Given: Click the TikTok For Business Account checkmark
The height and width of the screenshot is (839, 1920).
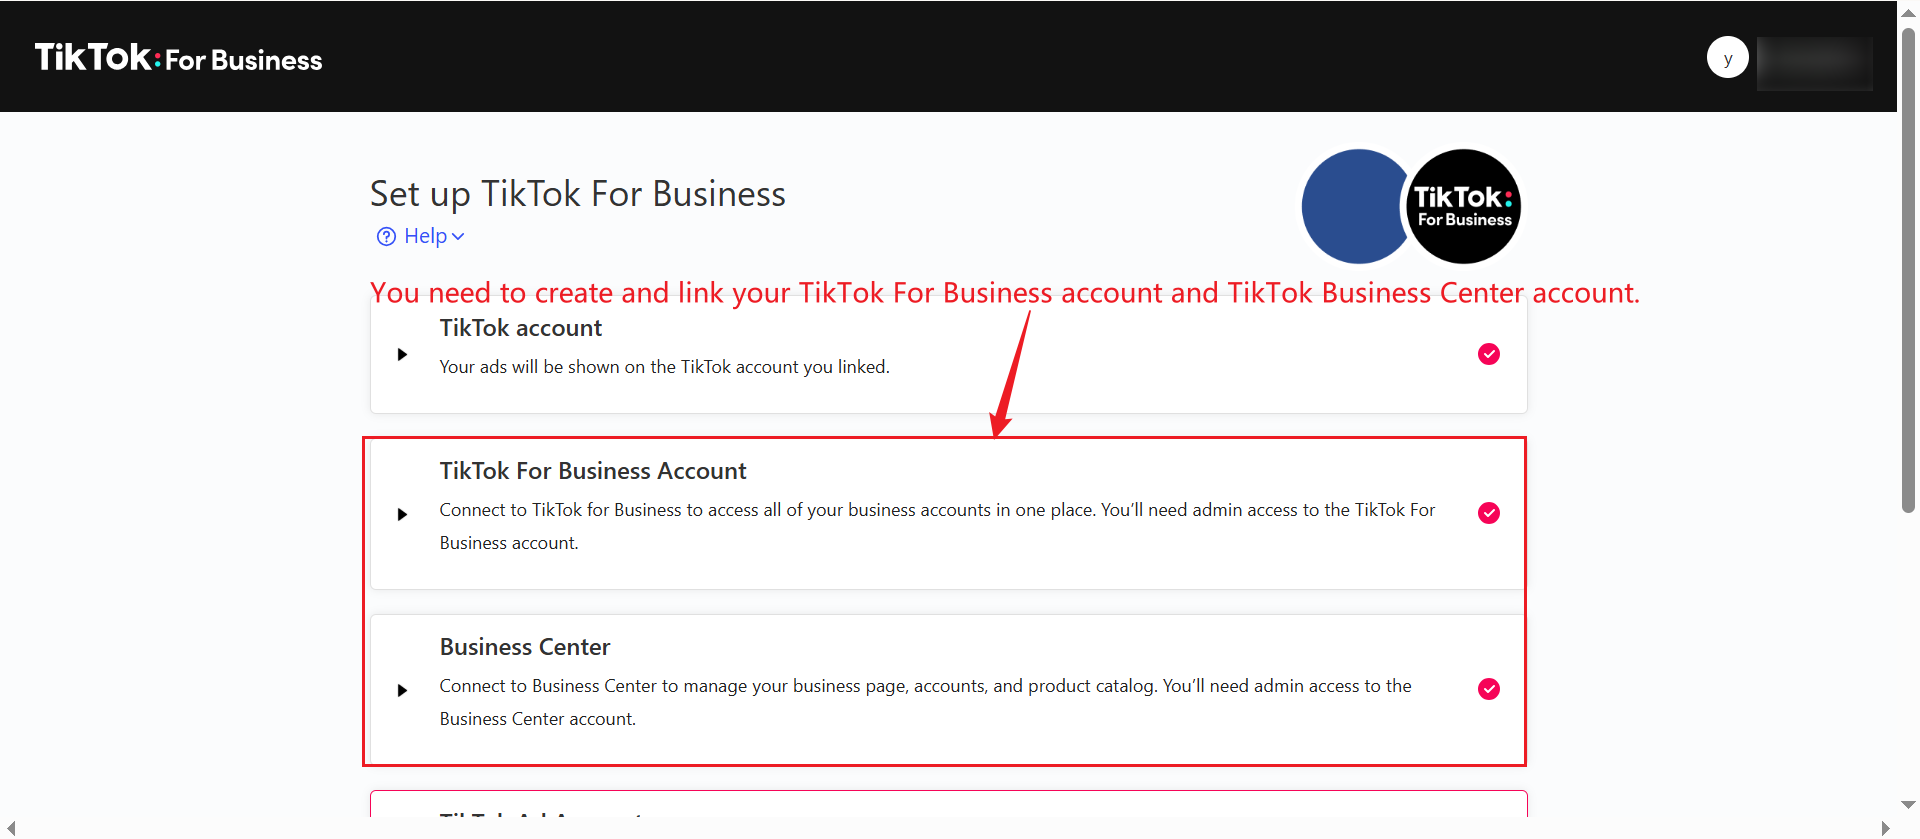Looking at the screenshot, I should pos(1488,513).
